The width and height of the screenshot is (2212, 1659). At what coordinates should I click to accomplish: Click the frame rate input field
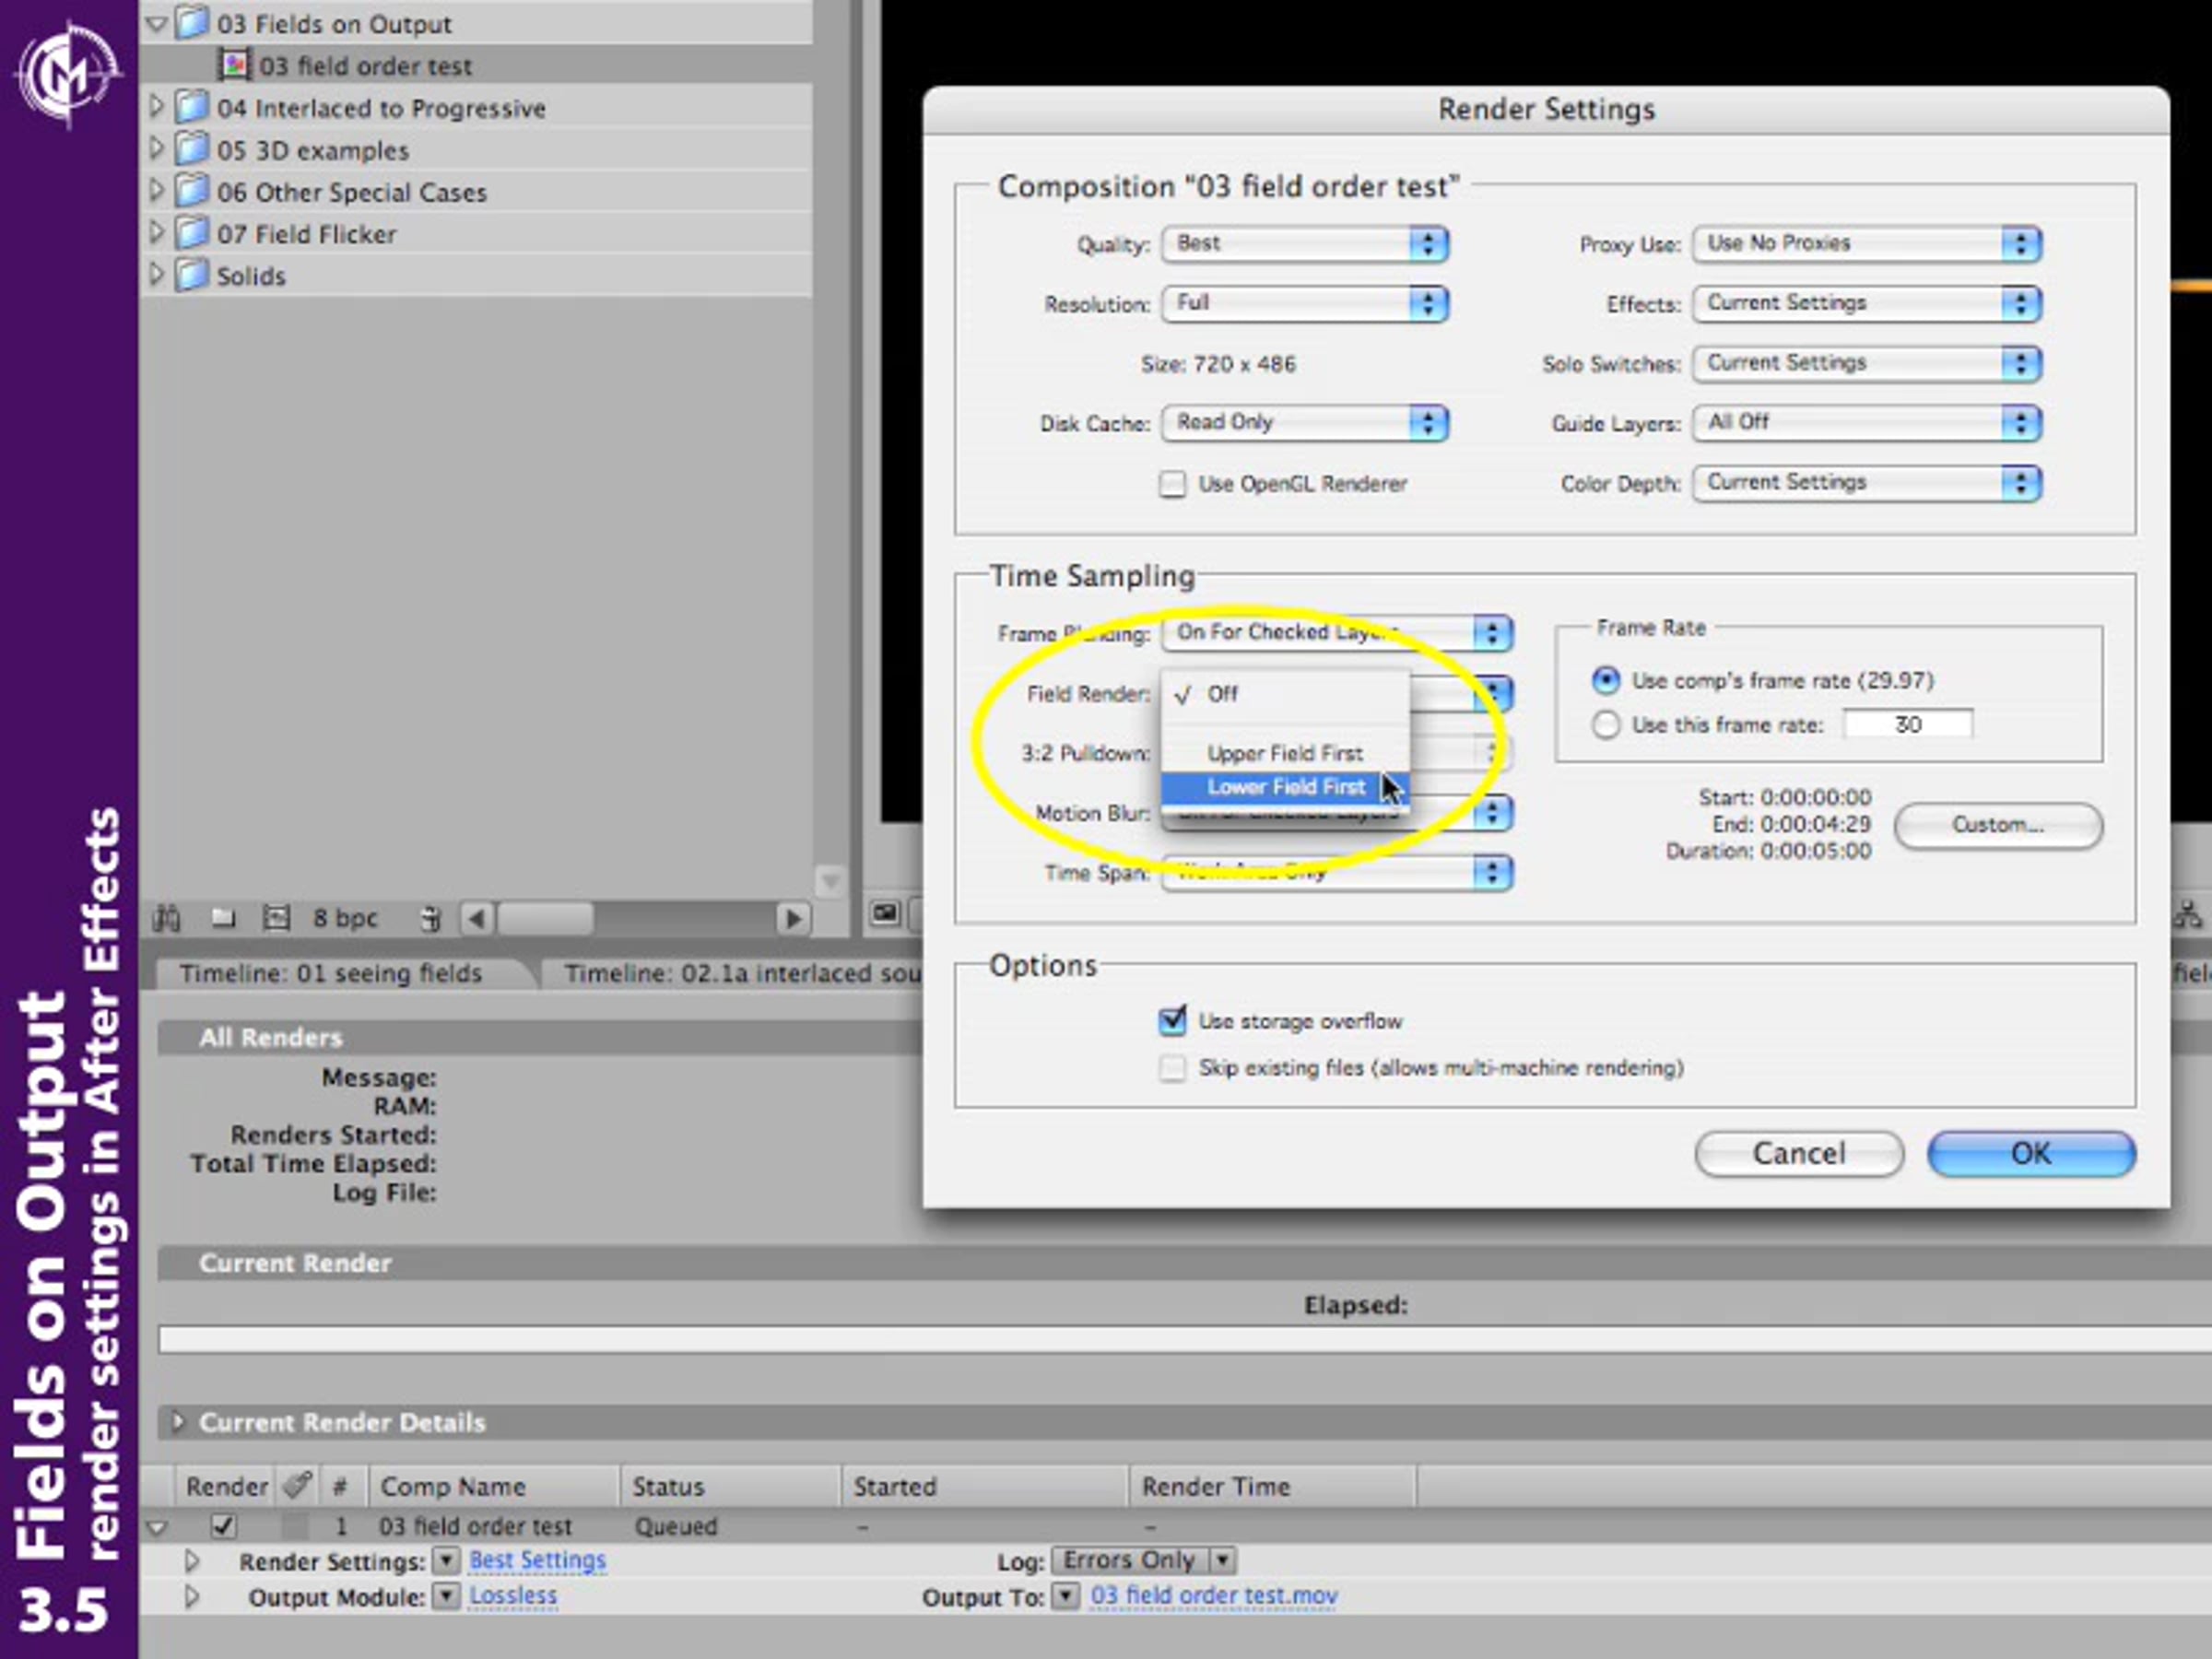pos(1907,725)
